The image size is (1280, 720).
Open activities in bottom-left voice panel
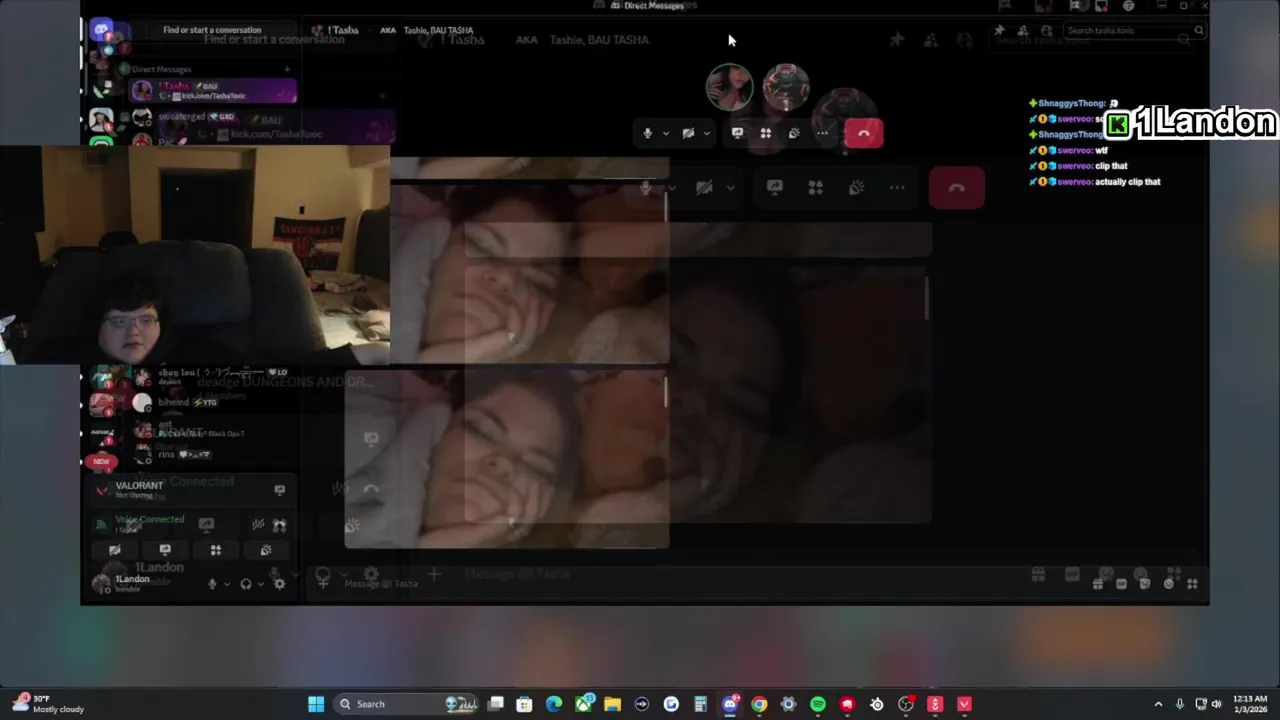pyautogui.click(x=215, y=550)
